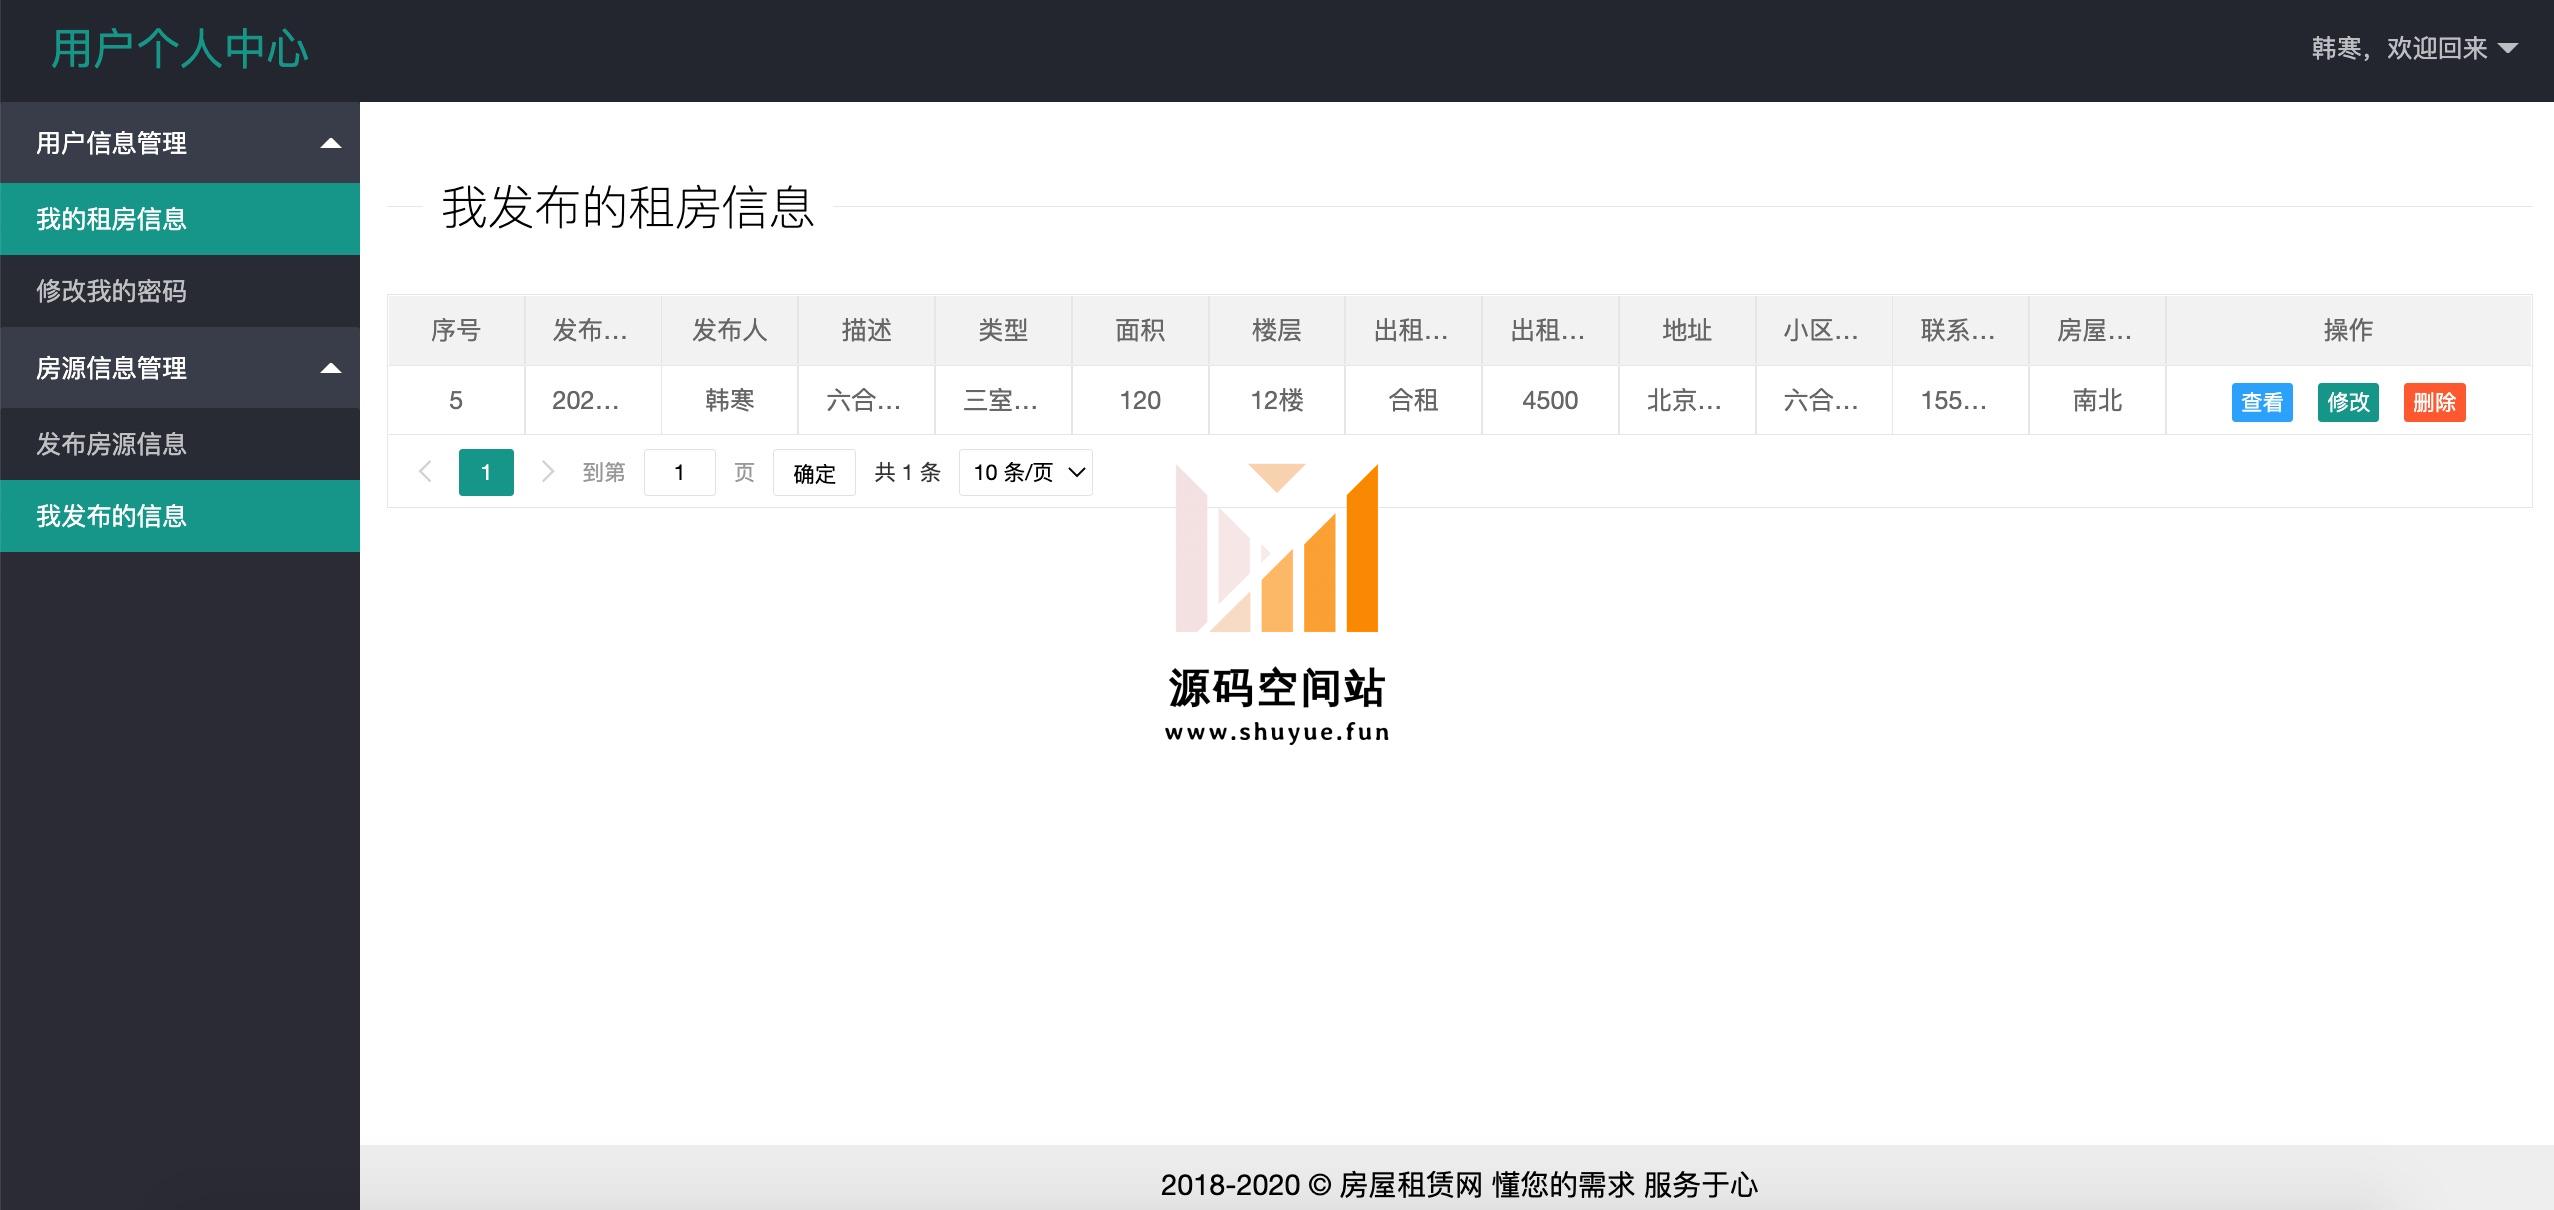Open 修改我的密码 menu item
This screenshot has height=1210, width=2554.
[x=180, y=291]
